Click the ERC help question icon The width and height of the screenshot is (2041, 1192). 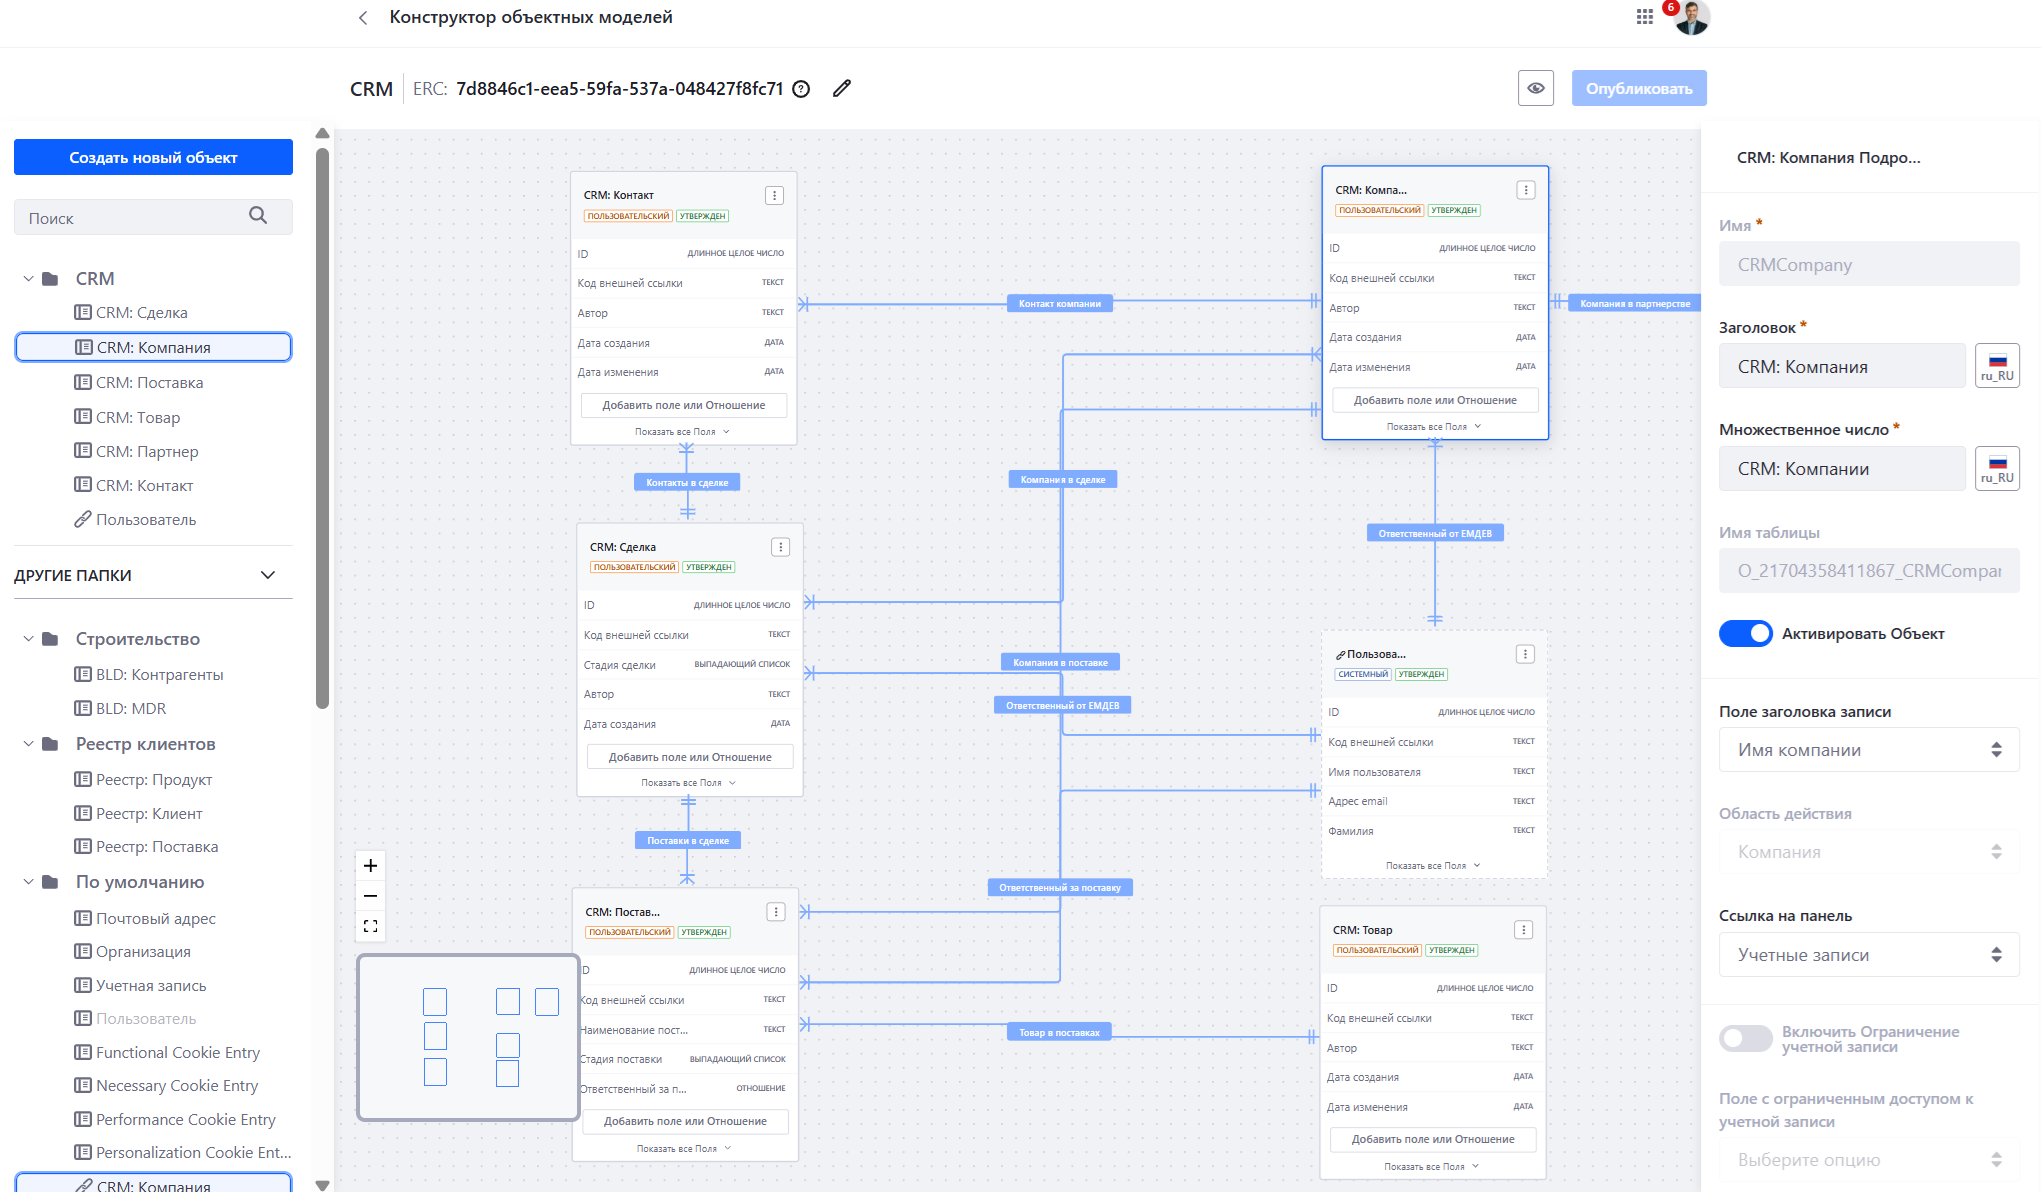tap(801, 89)
